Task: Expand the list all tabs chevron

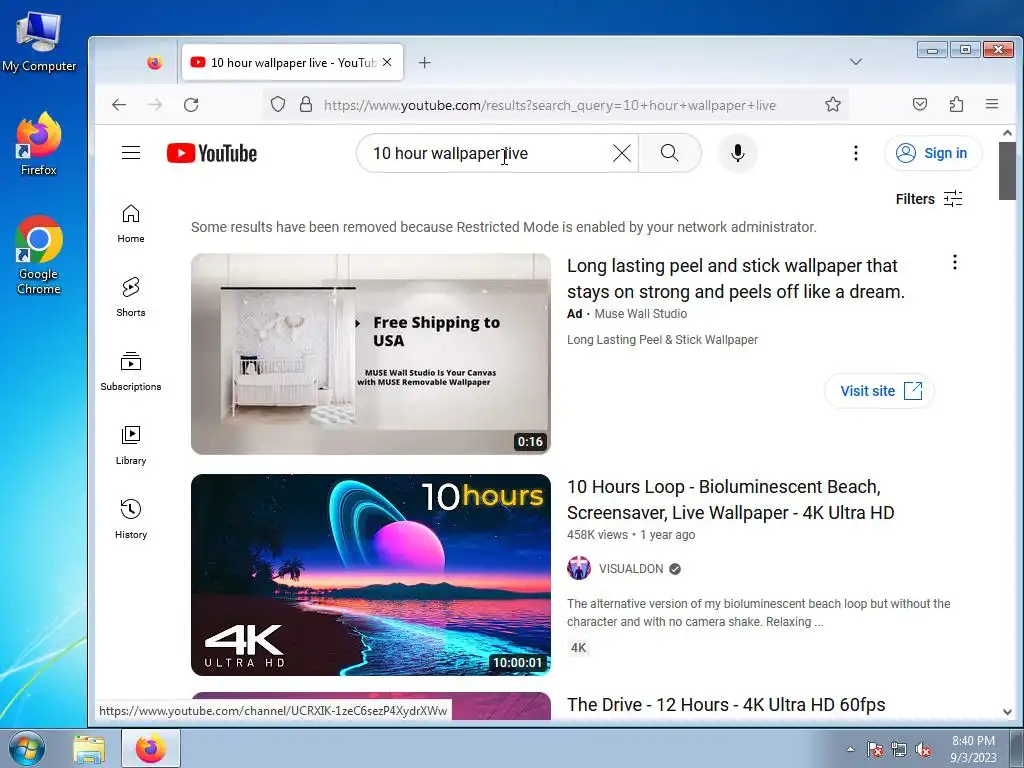Action: tap(856, 62)
